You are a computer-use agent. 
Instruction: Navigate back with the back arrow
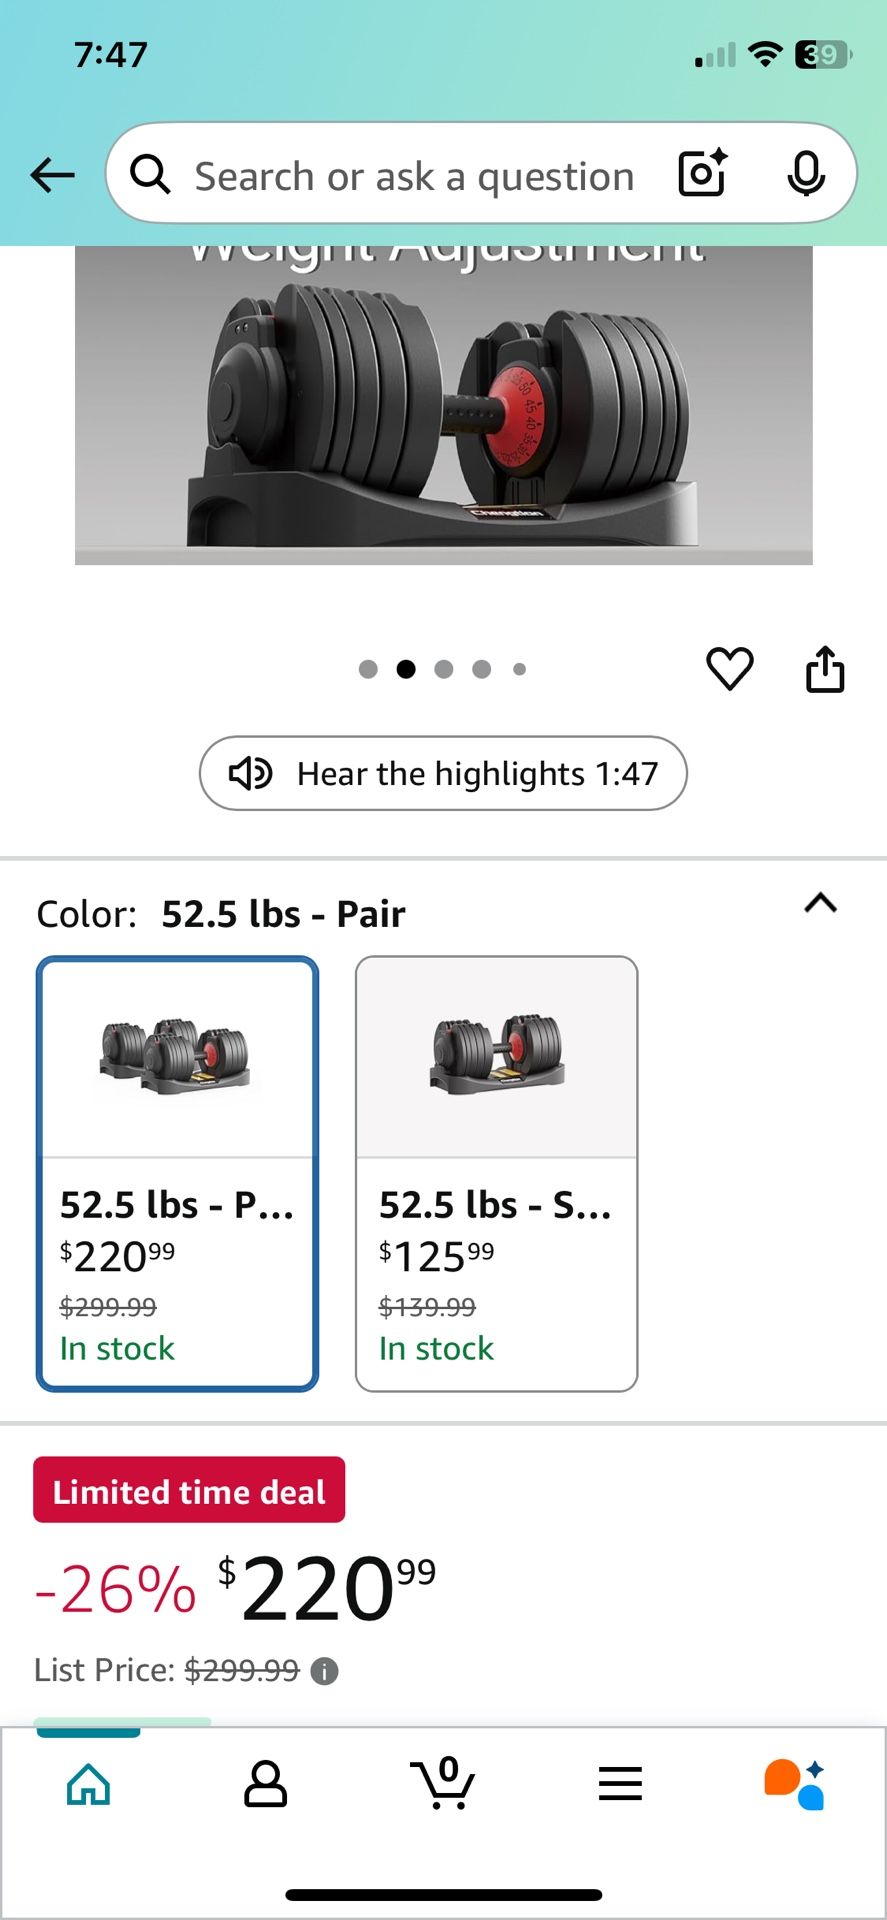[52, 174]
